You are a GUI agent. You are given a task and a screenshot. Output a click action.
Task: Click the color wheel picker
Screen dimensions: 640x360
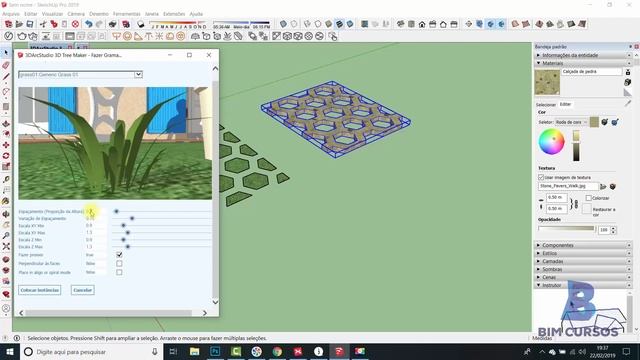tap(551, 142)
